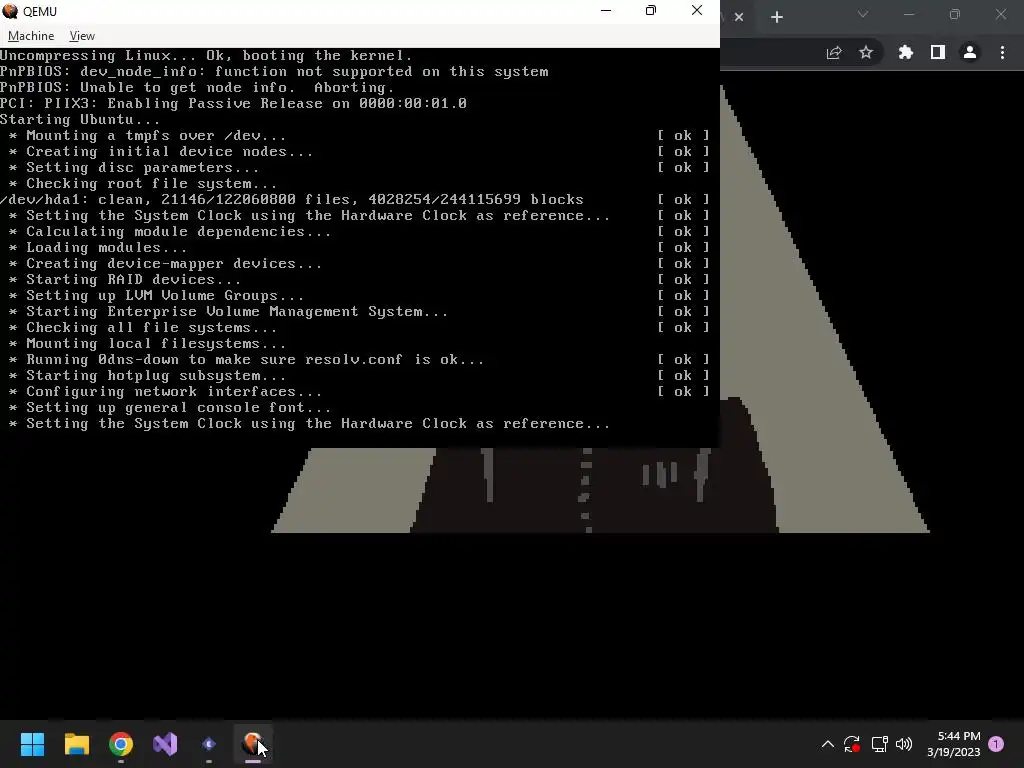Image resolution: width=1024 pixels, height=768 pixels.
Task: Switch to Chrome from the taskbar
Action: coord(121,744)
